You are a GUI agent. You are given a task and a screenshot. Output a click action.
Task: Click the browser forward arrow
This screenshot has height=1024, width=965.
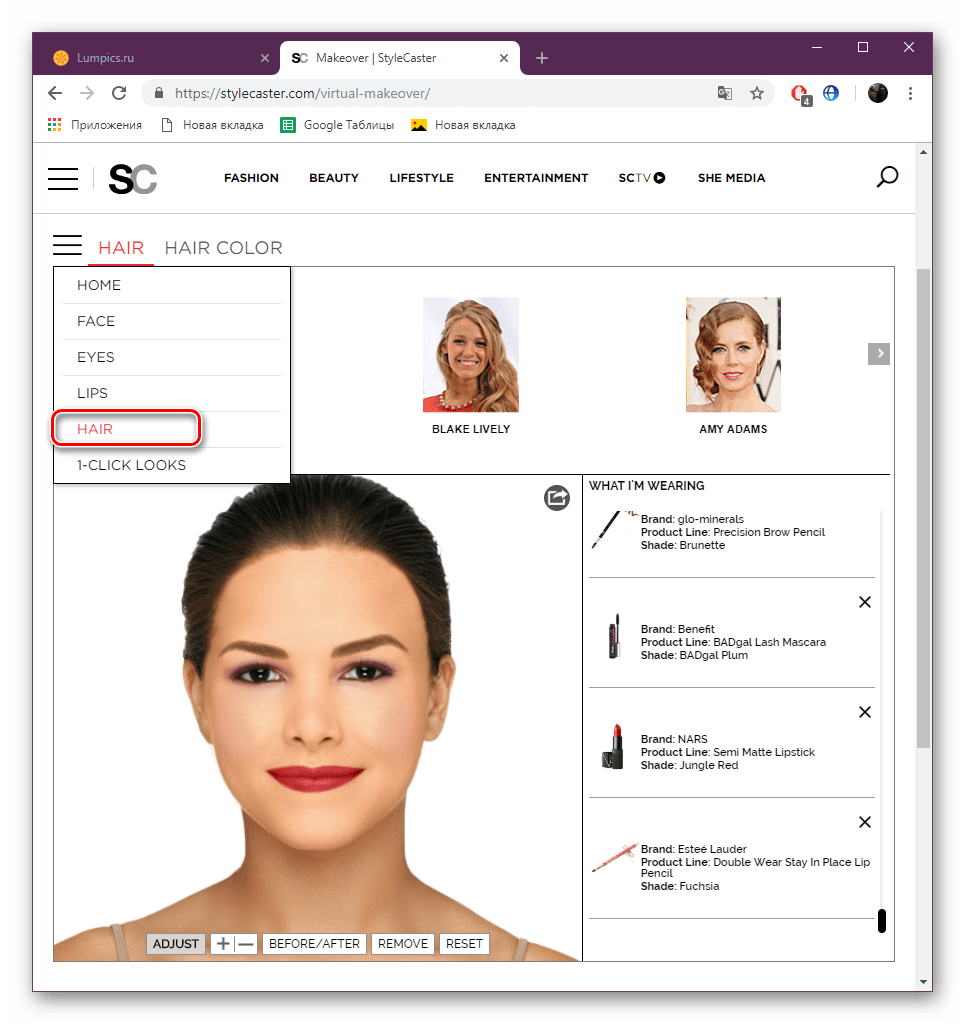tap(87, 93)
